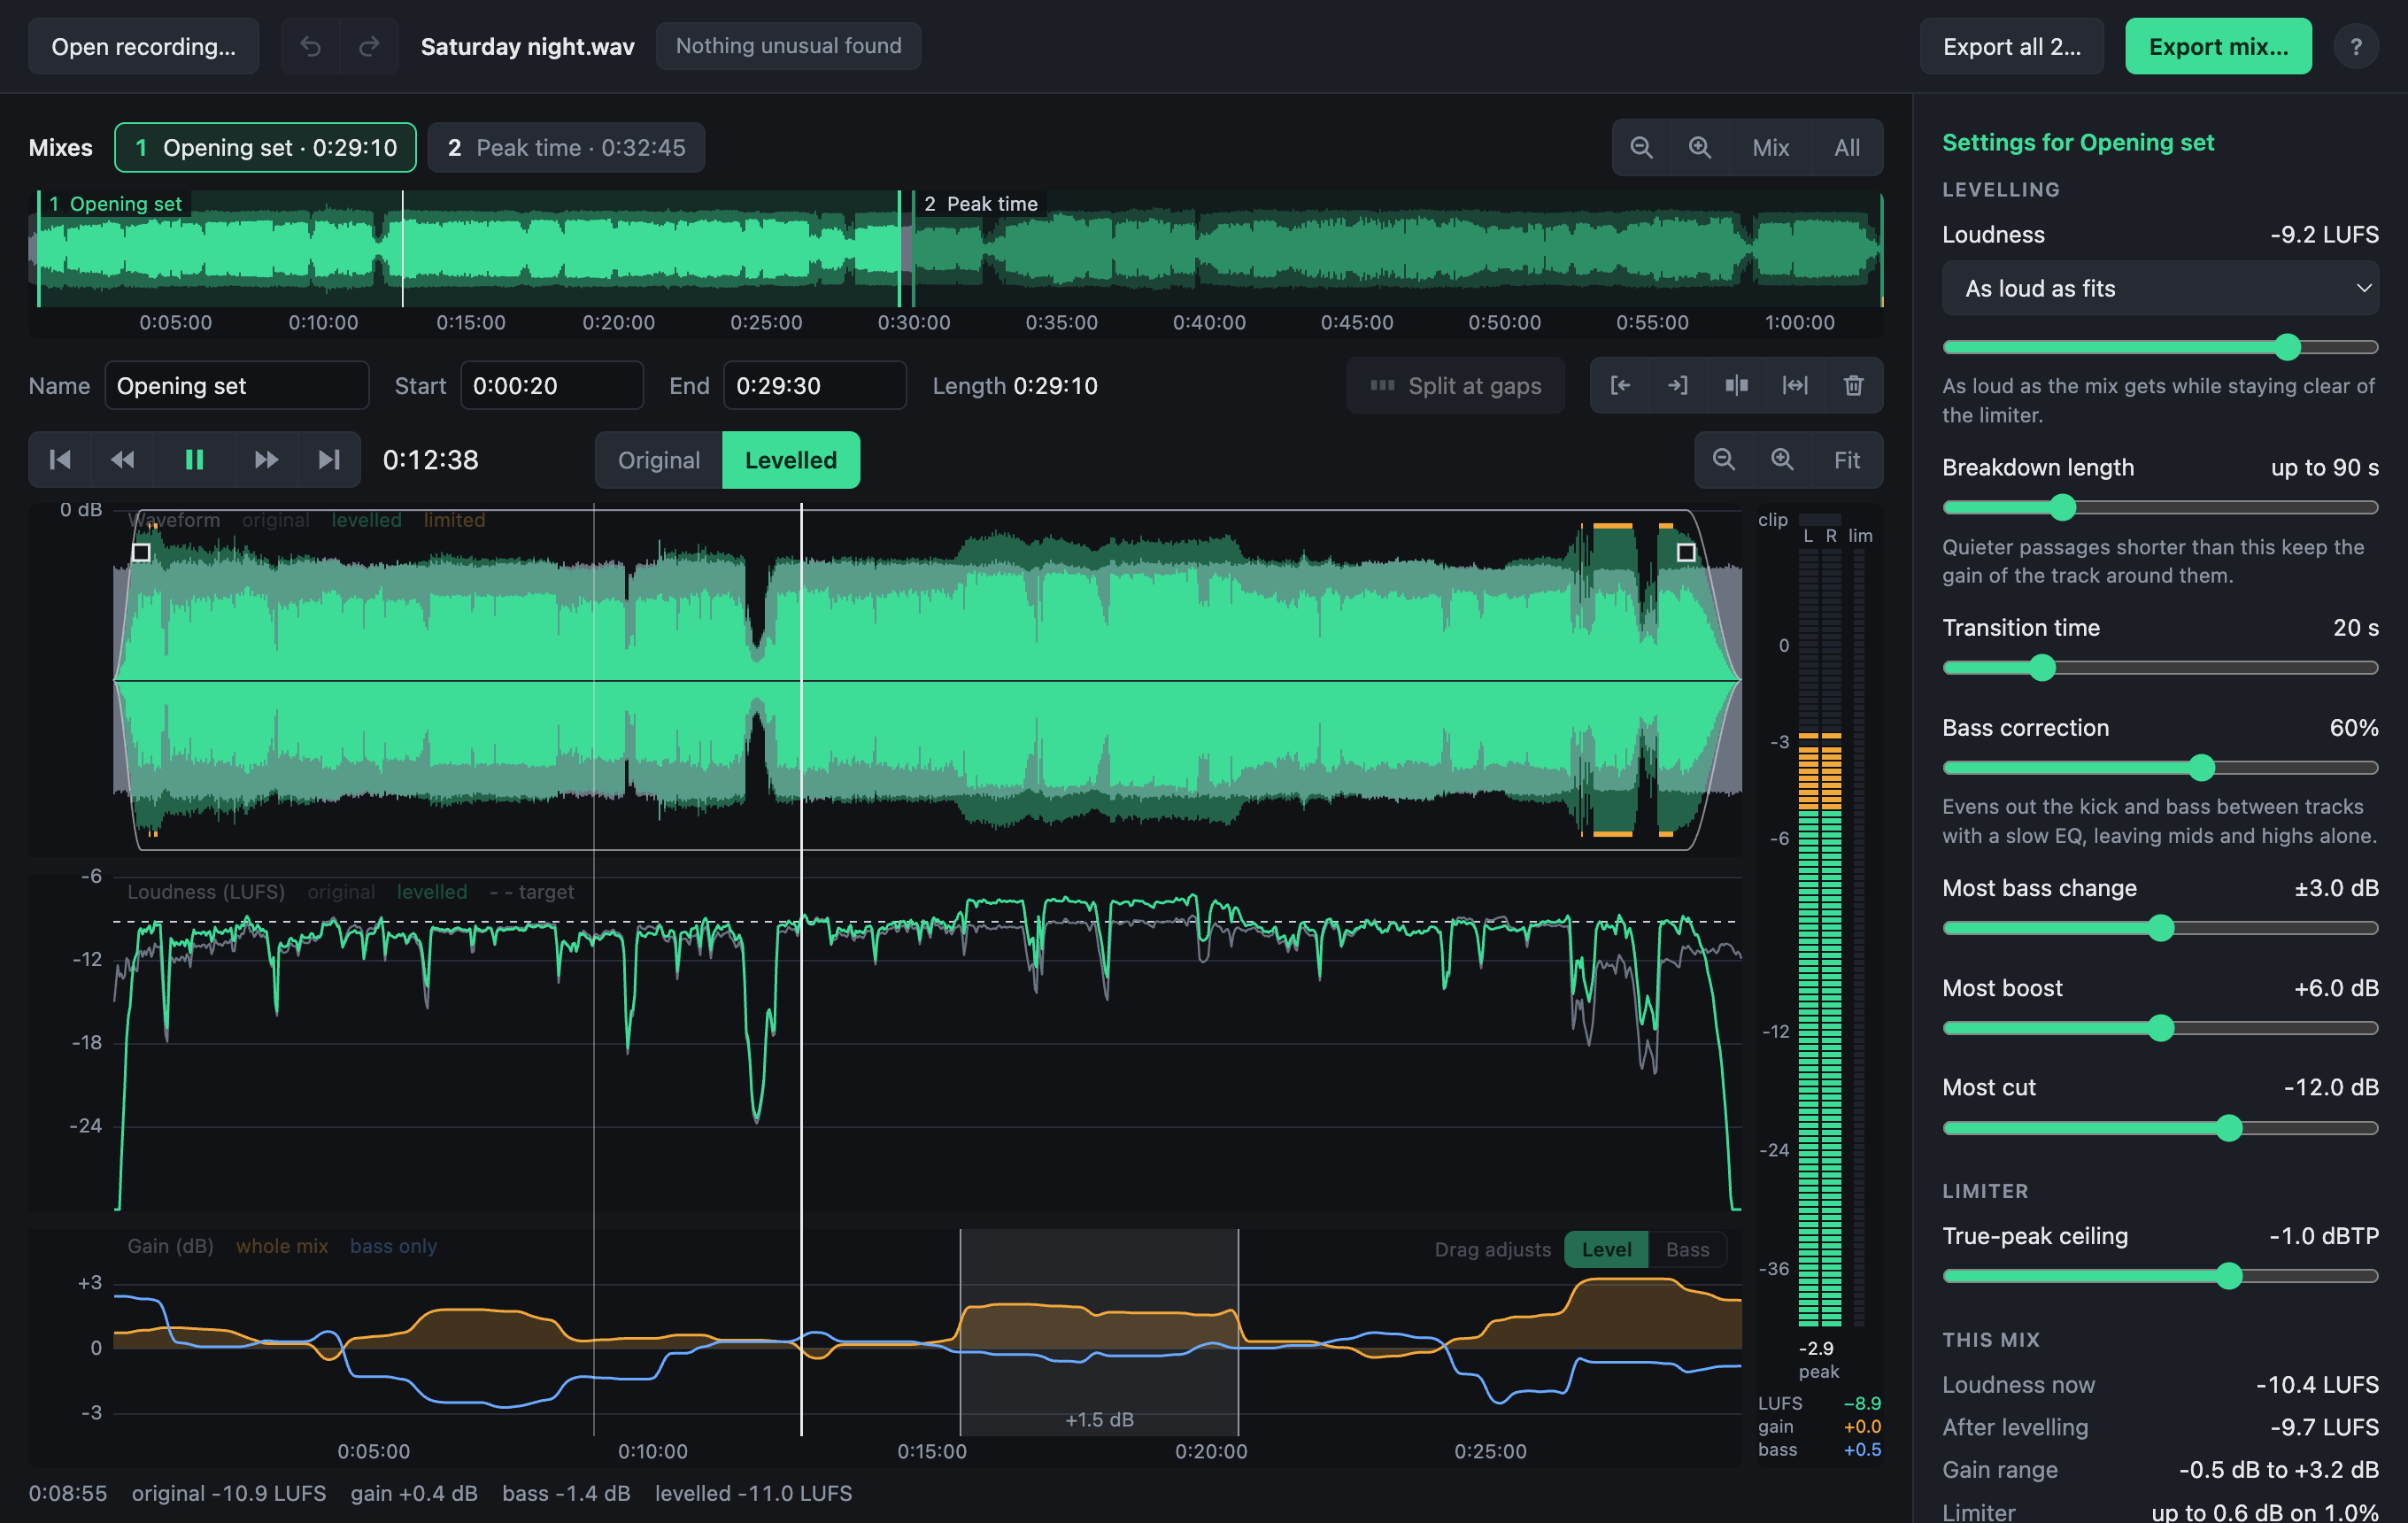This screenshot has width=2408, height=1523.
Task: Show All in the overview
Action: (1847, 148)
